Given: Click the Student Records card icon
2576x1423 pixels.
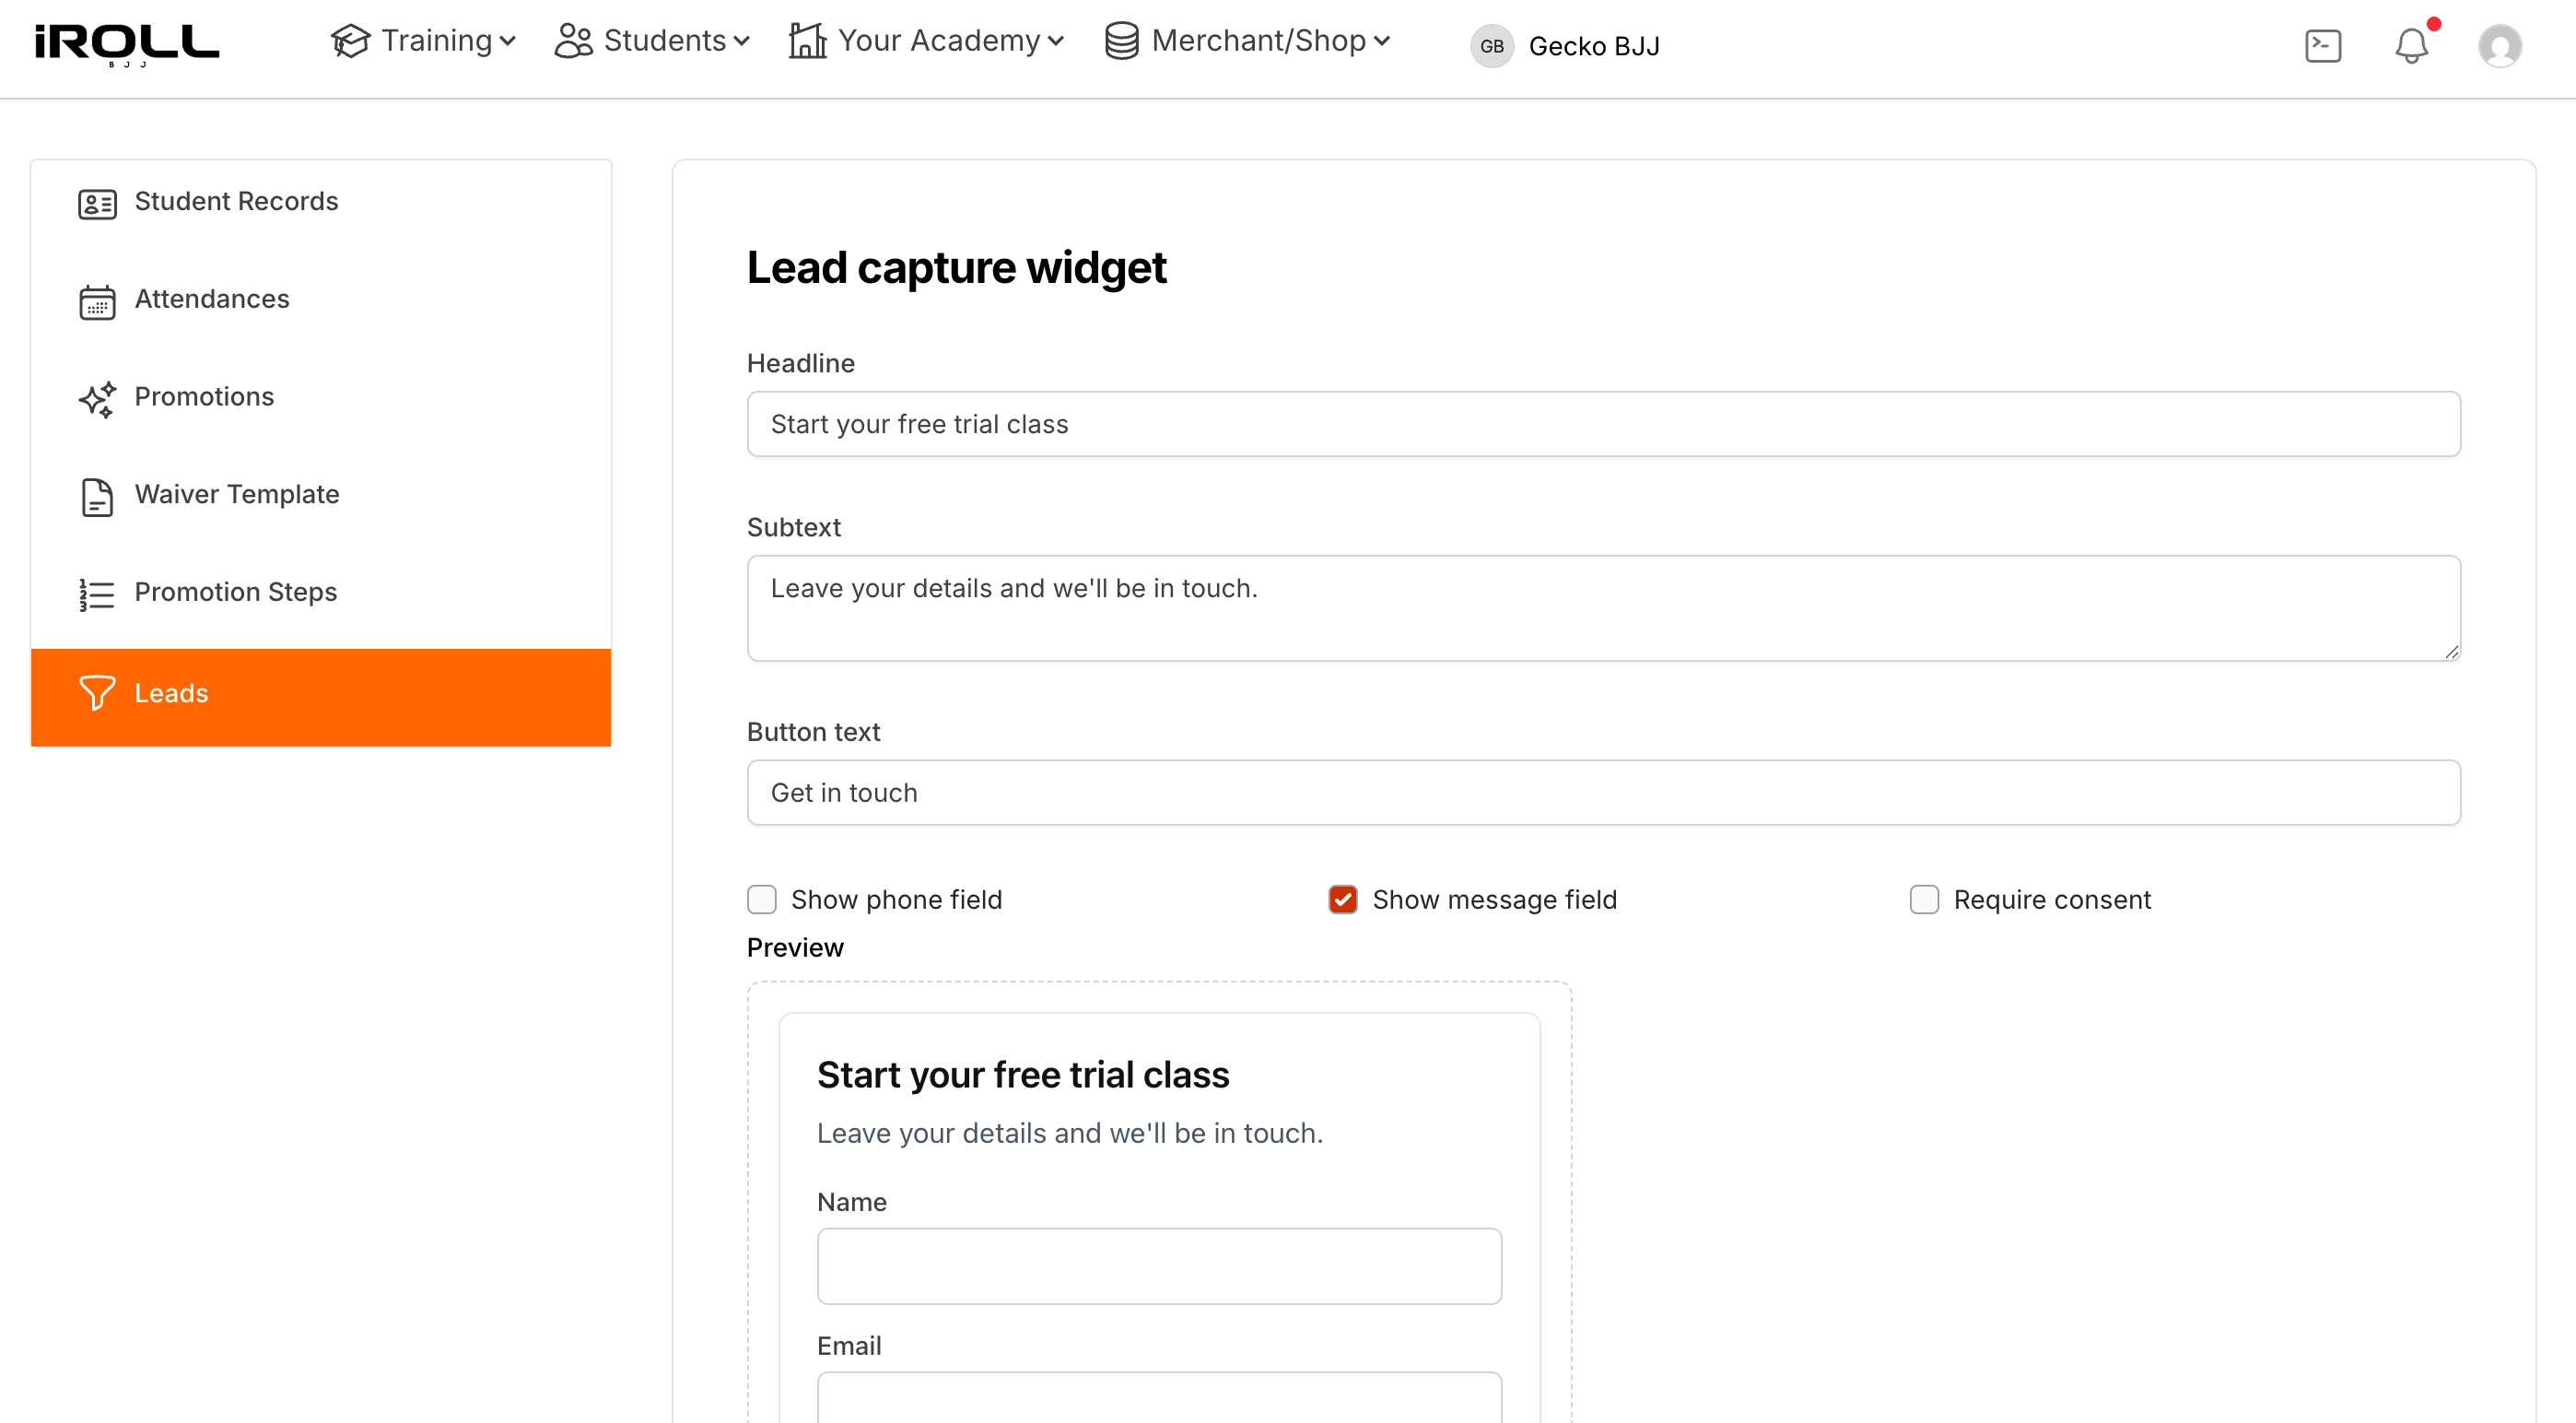Looking at the screenshot, I should (x=97, y=204).
